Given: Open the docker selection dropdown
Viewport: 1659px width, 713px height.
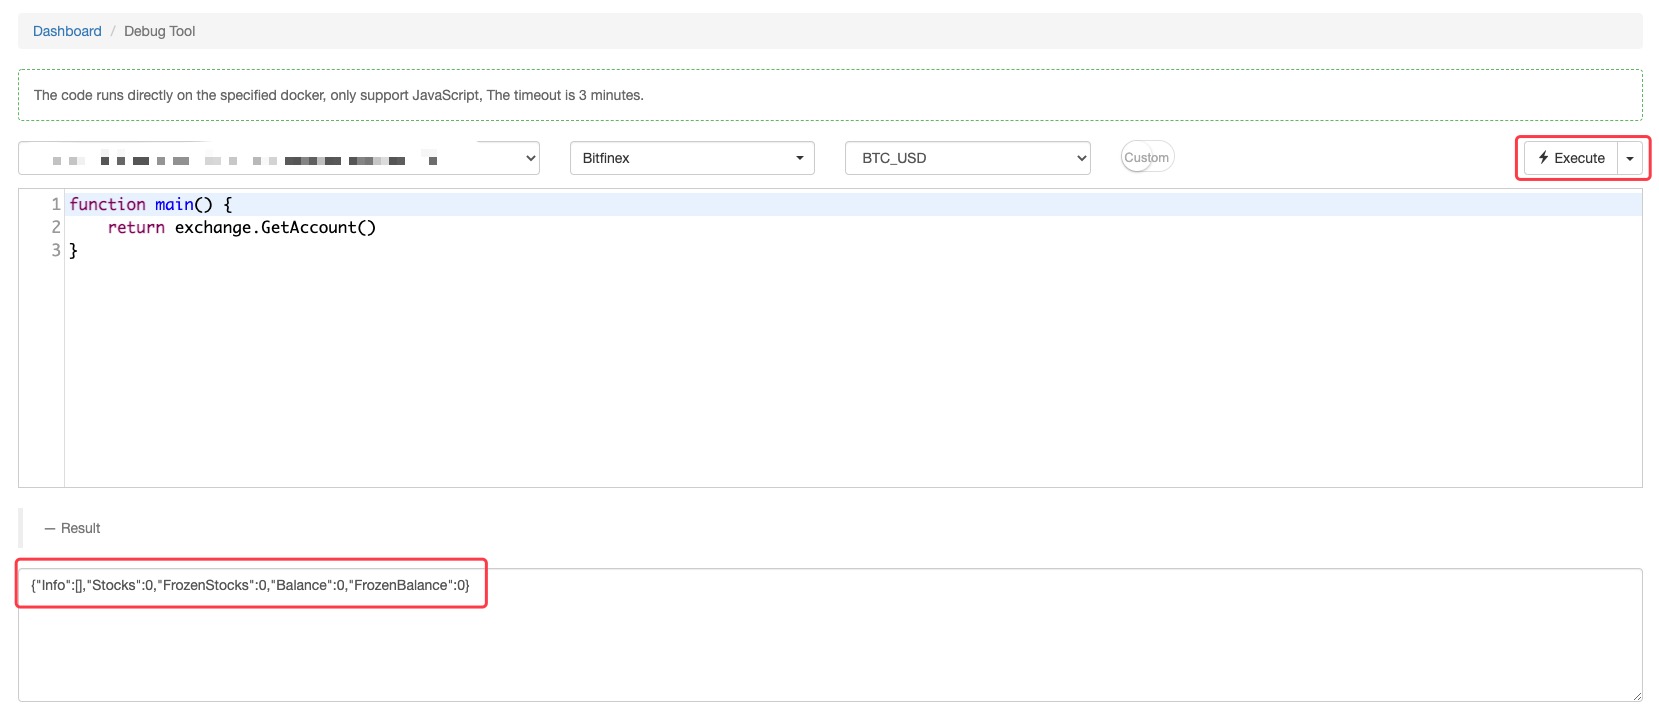Looking at the screenshot, I should point(279,158).
